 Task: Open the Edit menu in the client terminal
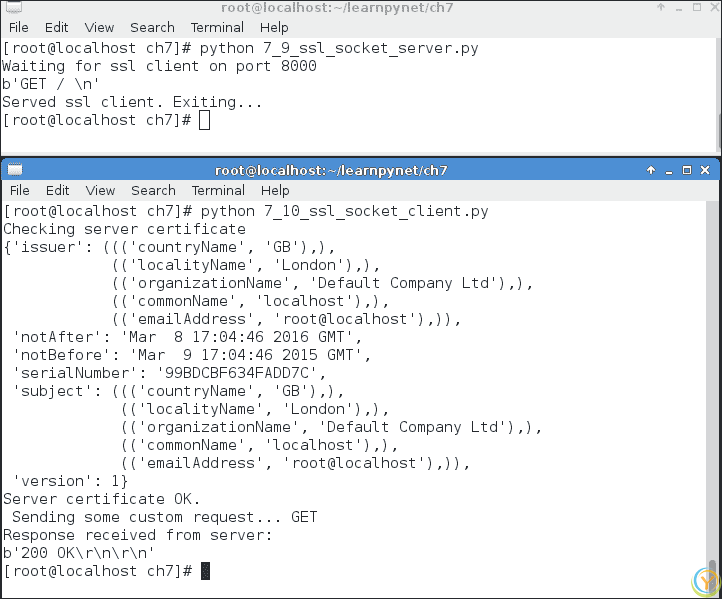[57, 190]
